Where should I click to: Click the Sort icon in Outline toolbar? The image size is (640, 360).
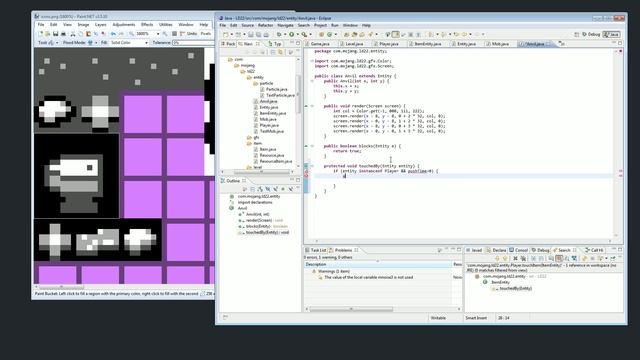pos(260,189)
